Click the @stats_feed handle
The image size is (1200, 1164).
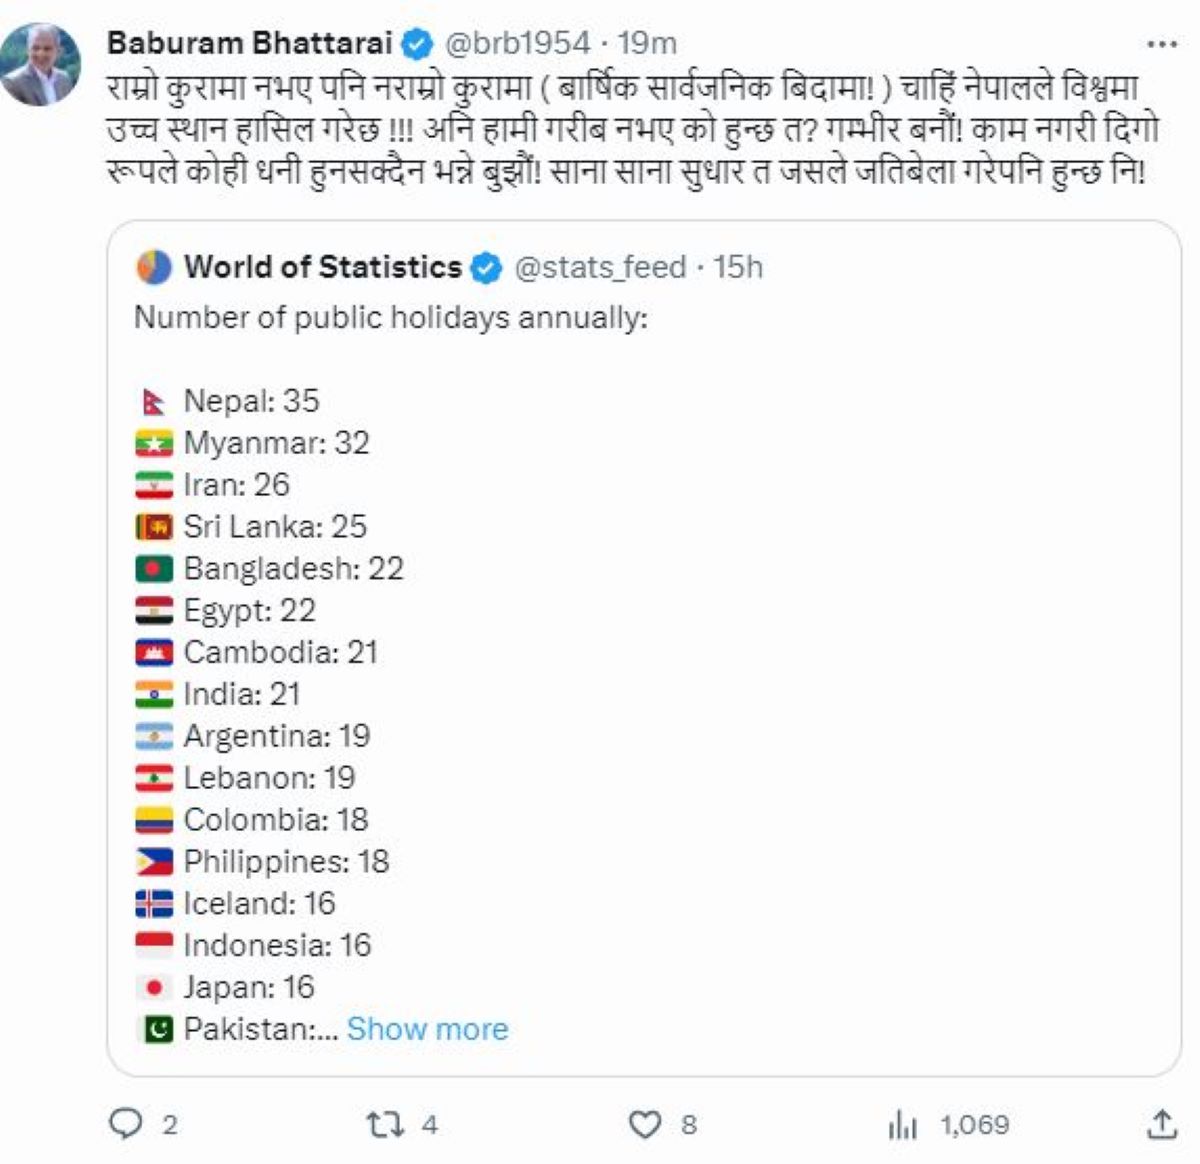tap(599, 268)
